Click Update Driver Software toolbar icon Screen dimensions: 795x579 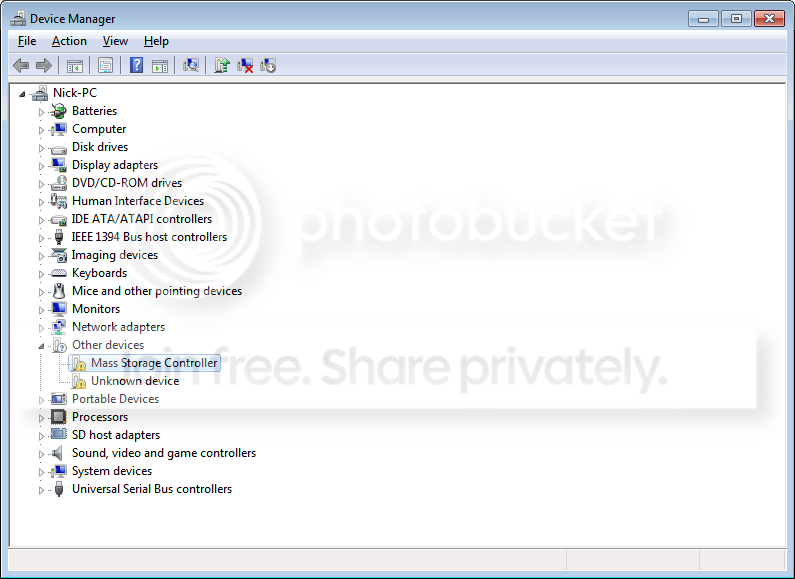[x=222, y=65]
